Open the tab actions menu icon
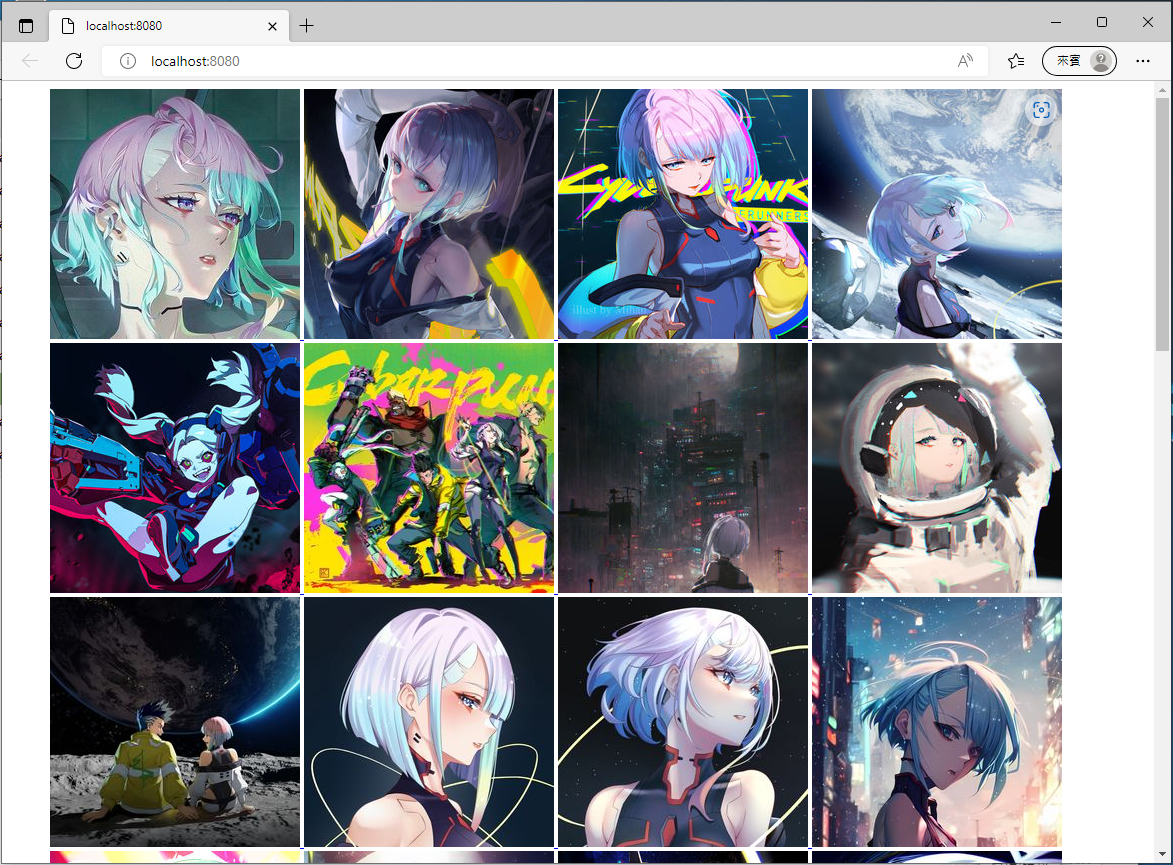 pyautogui.click(x=26, y=26)
